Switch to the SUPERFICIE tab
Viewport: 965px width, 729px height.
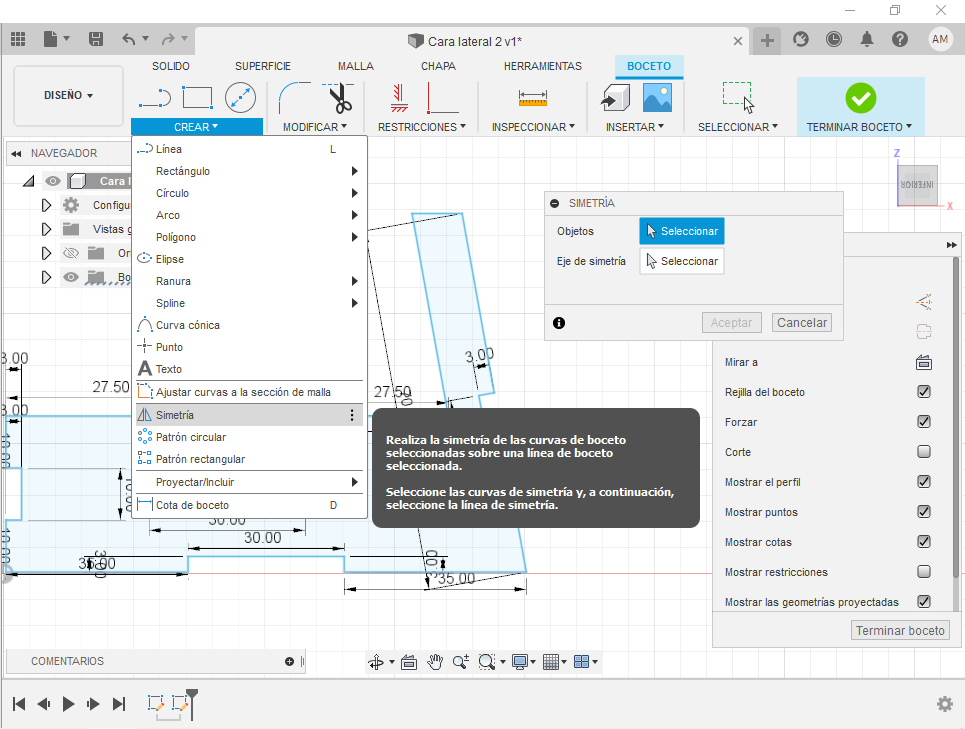[x=263, y=66]
